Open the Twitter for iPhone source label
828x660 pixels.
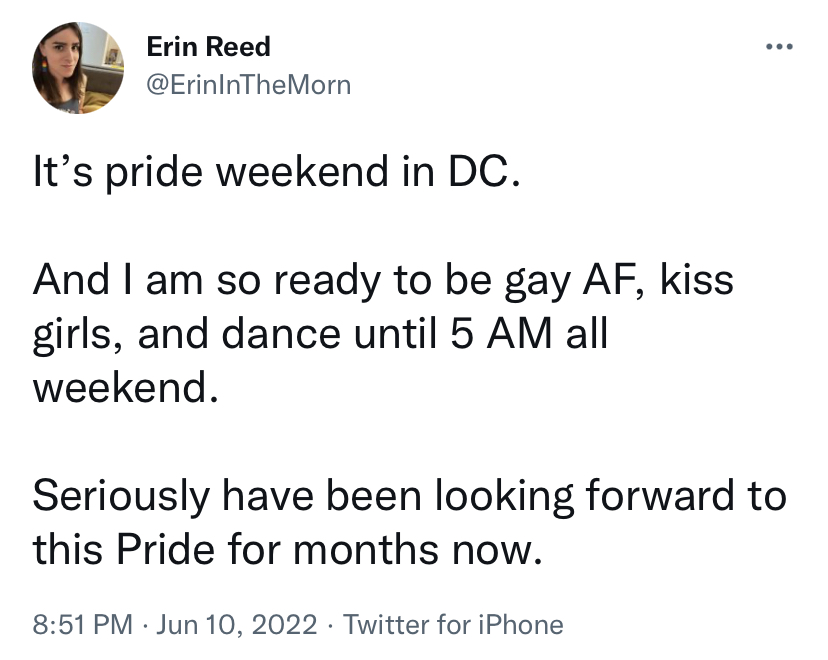[x=453, y=626]
